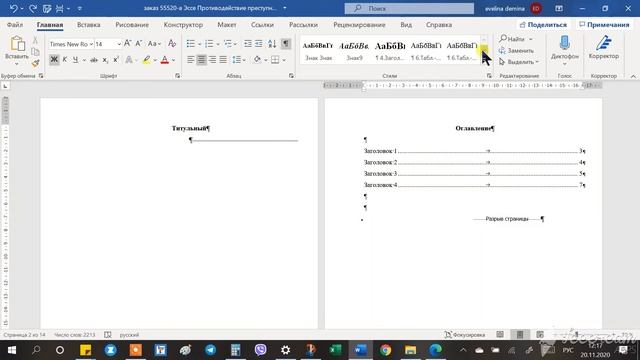
Task: Switch to Макет tab
Action: click(x=227, y=25)
